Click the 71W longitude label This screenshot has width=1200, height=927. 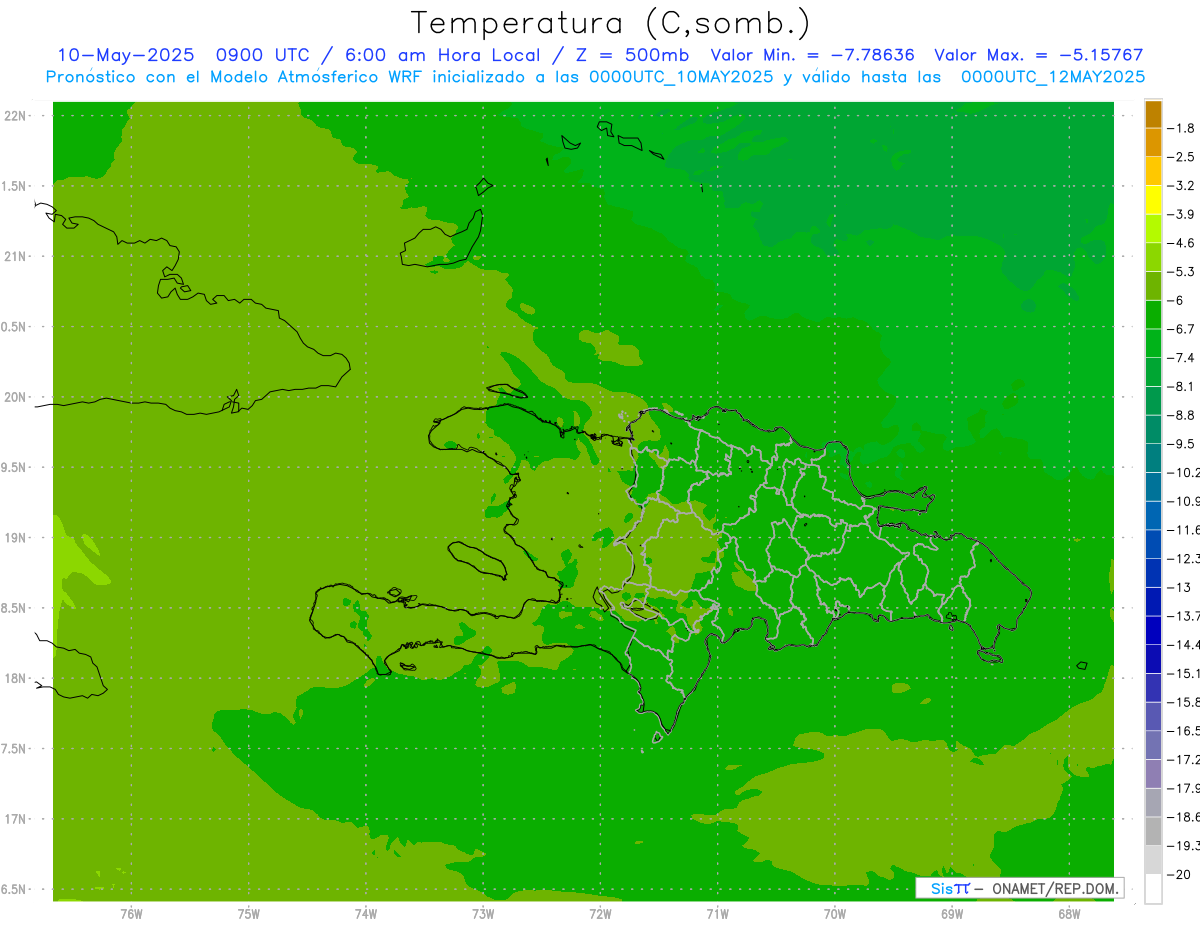pos(717,913)
